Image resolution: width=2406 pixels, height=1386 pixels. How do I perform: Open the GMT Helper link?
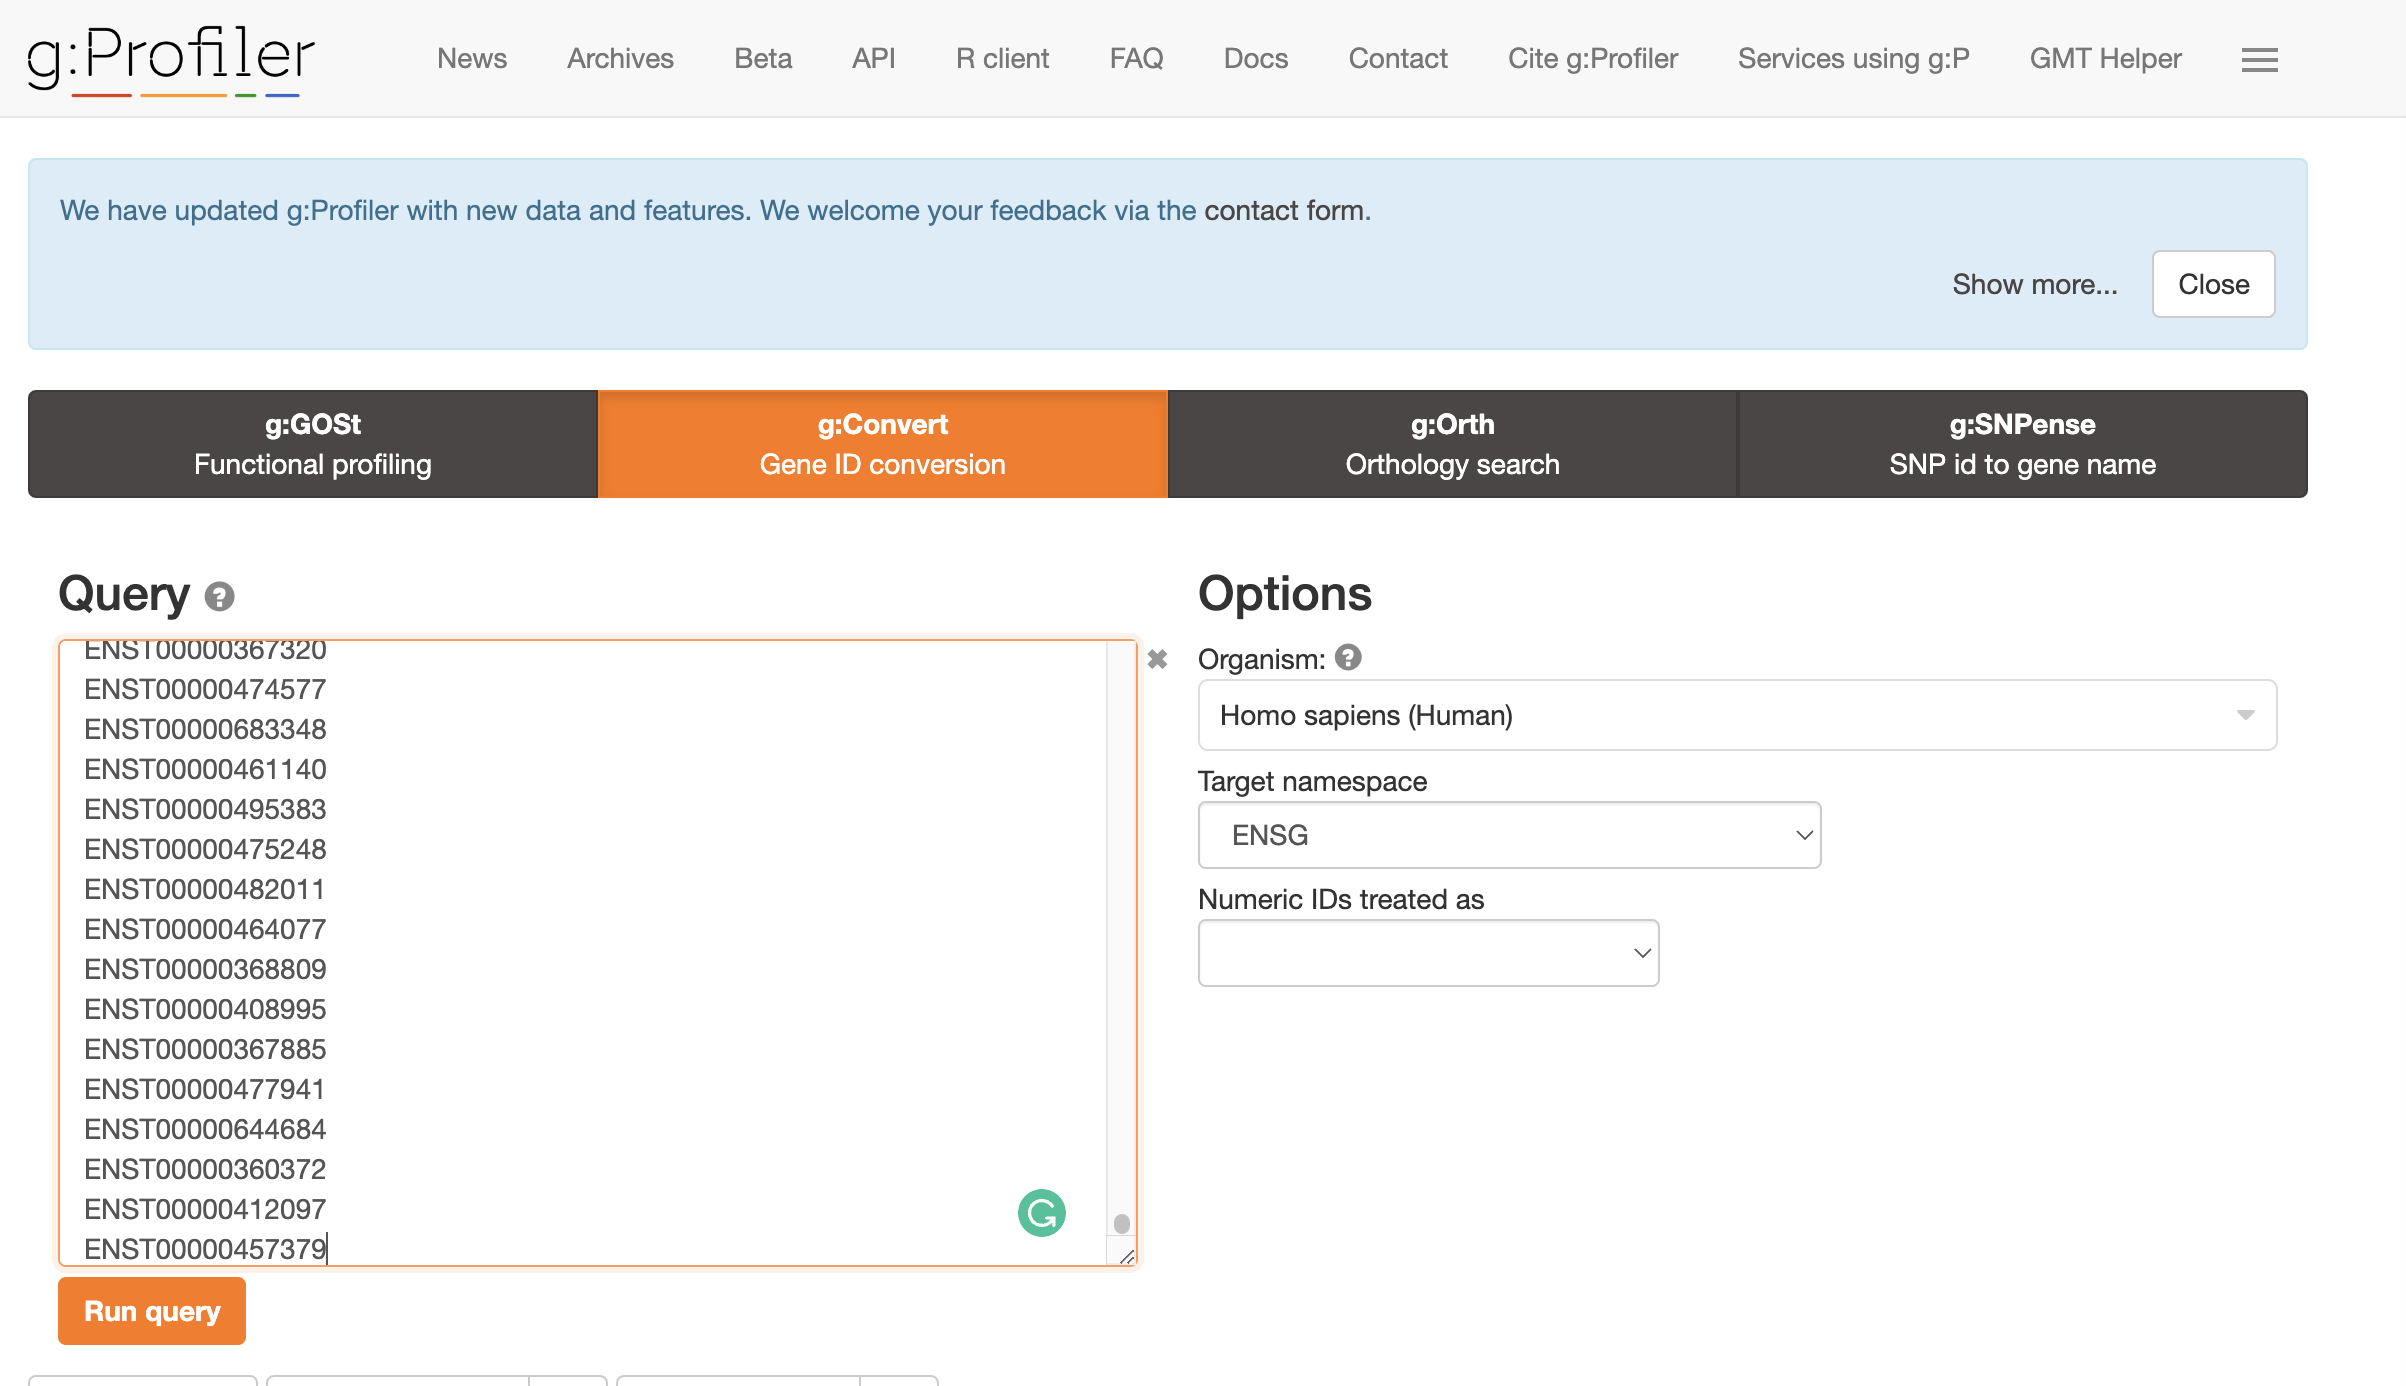tap(2105, 59)
